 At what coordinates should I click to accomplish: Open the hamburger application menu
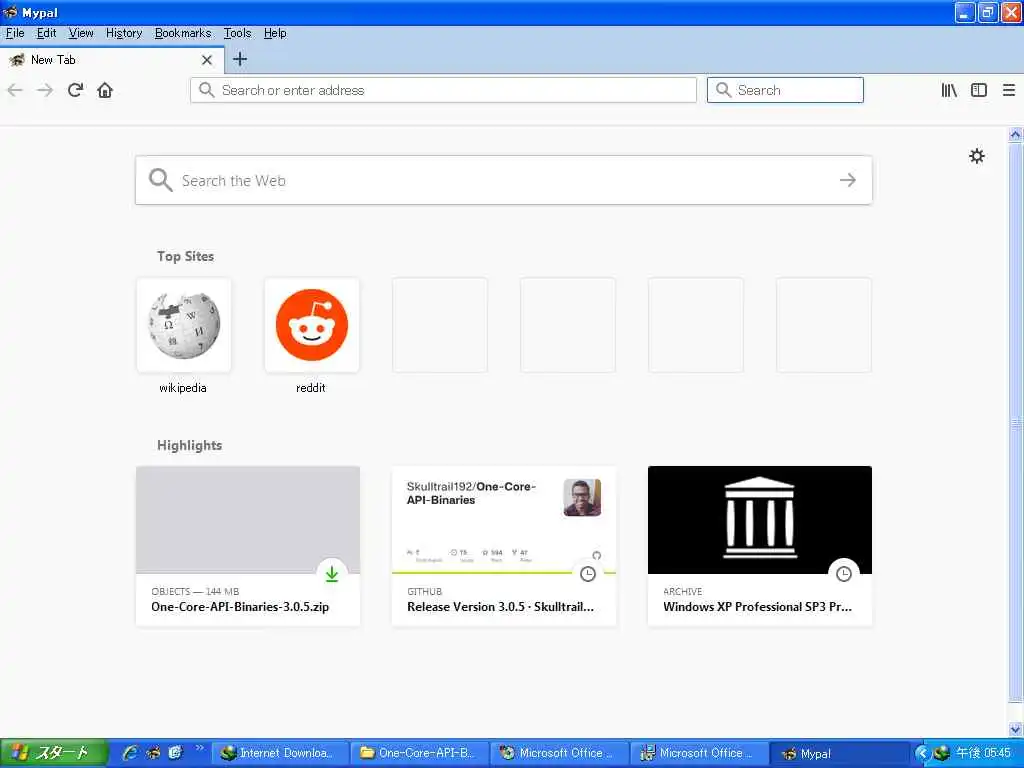coord(1008,90)
